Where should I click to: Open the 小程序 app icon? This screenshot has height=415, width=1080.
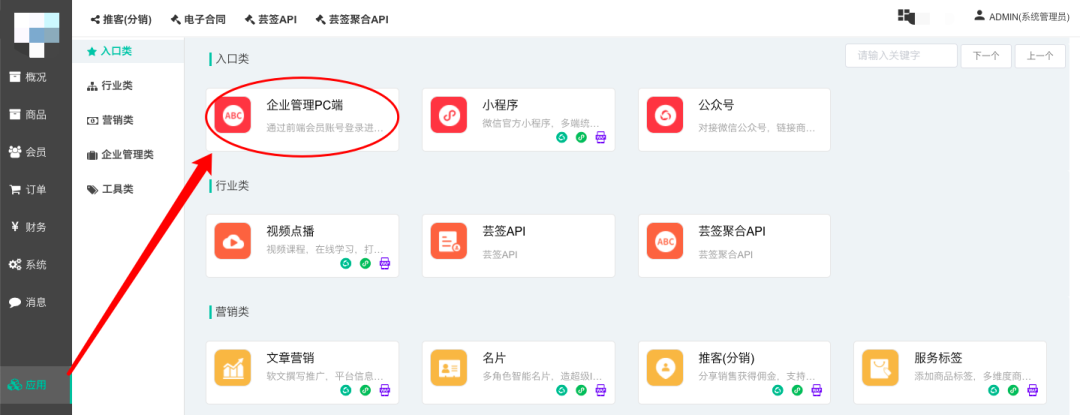pos(448,115)
